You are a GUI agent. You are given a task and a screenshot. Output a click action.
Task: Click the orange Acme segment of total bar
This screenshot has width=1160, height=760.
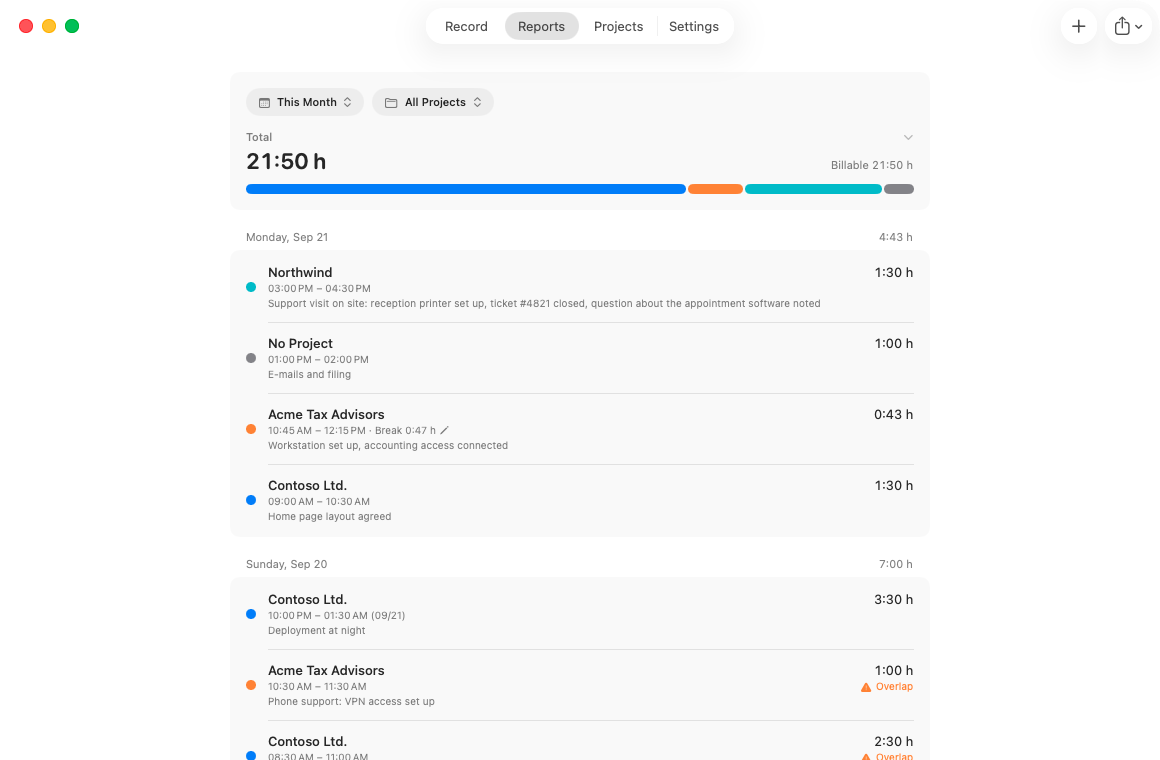[x=715, y=189]
